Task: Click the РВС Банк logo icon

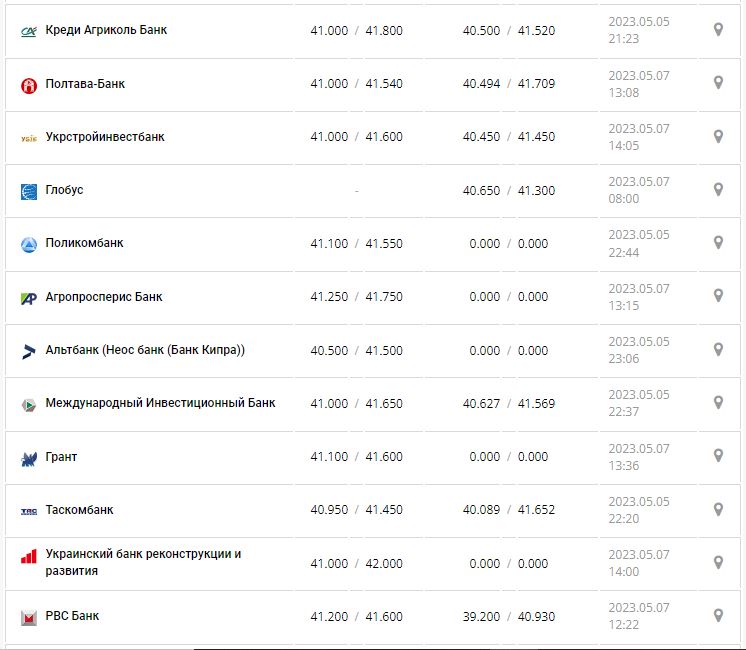Action: click(29, 617)
